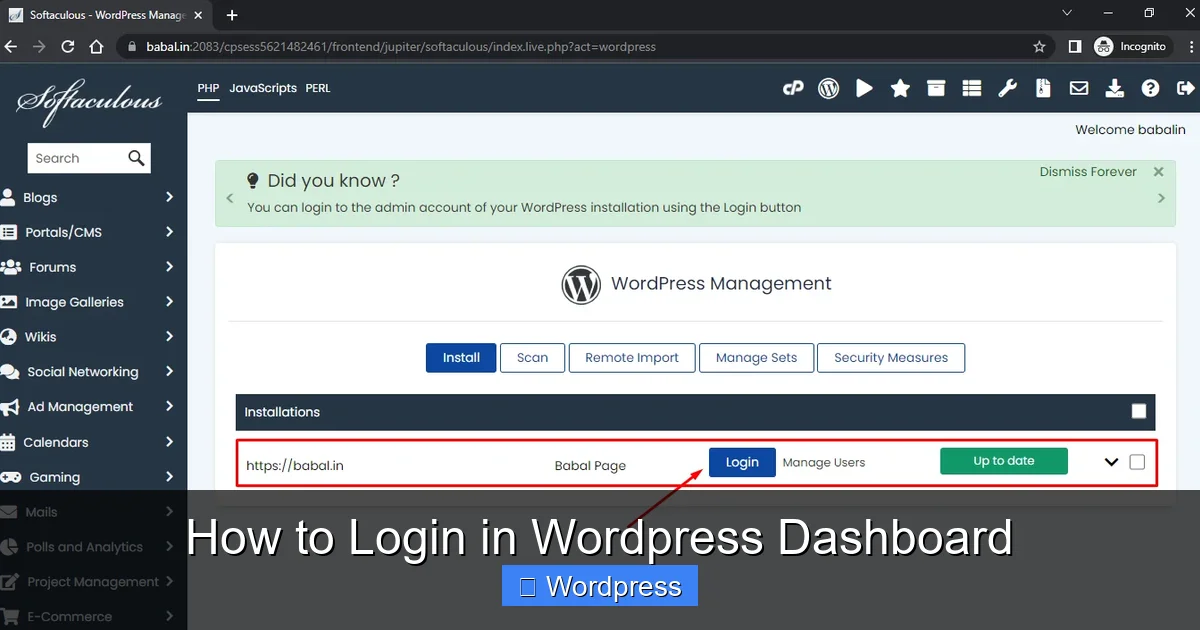Open the demos play icon
The height and width of the screenshot is (630, 1200).
[x=864, y=88]
